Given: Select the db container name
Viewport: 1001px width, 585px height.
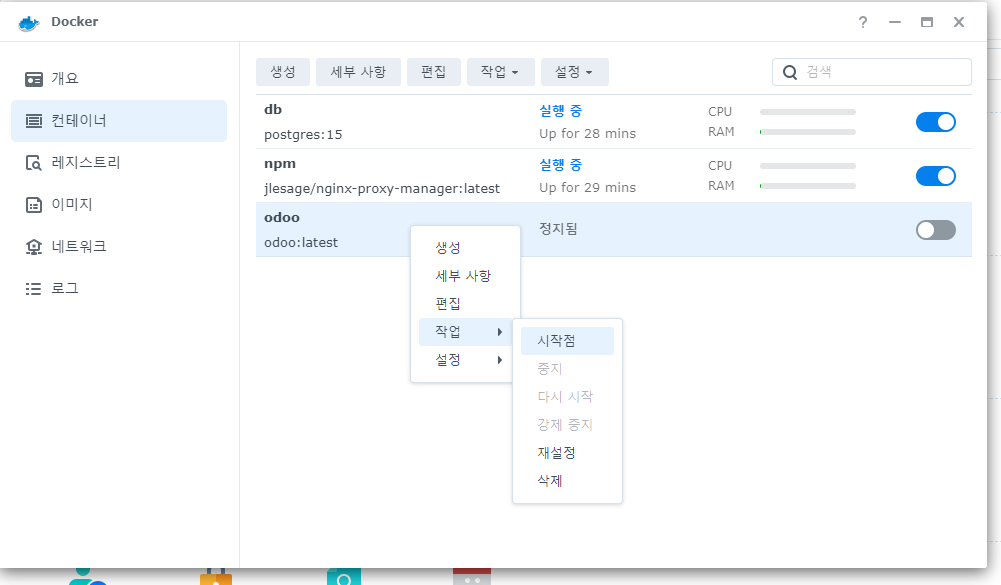Looking at the screenshot, I should click(273, 109).
